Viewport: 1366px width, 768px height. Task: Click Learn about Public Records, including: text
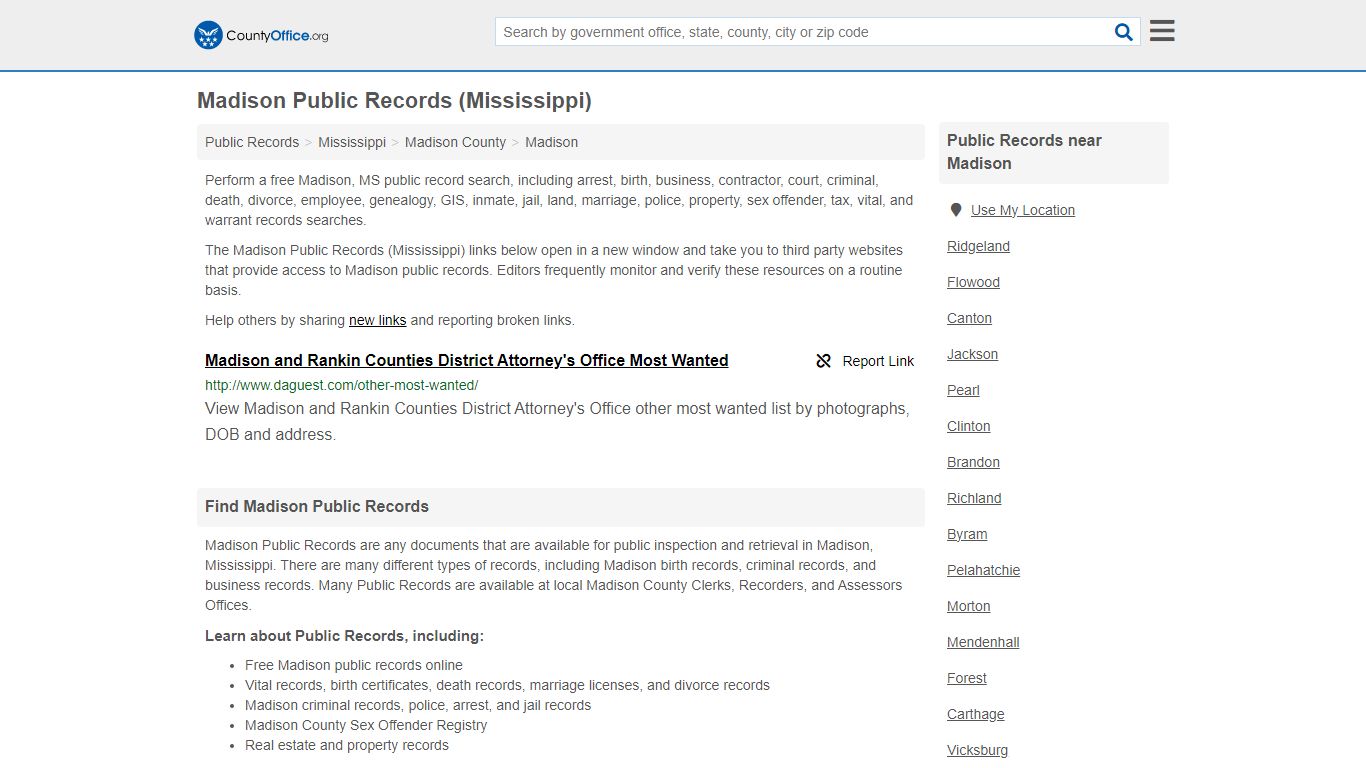[x=344, y=636]
